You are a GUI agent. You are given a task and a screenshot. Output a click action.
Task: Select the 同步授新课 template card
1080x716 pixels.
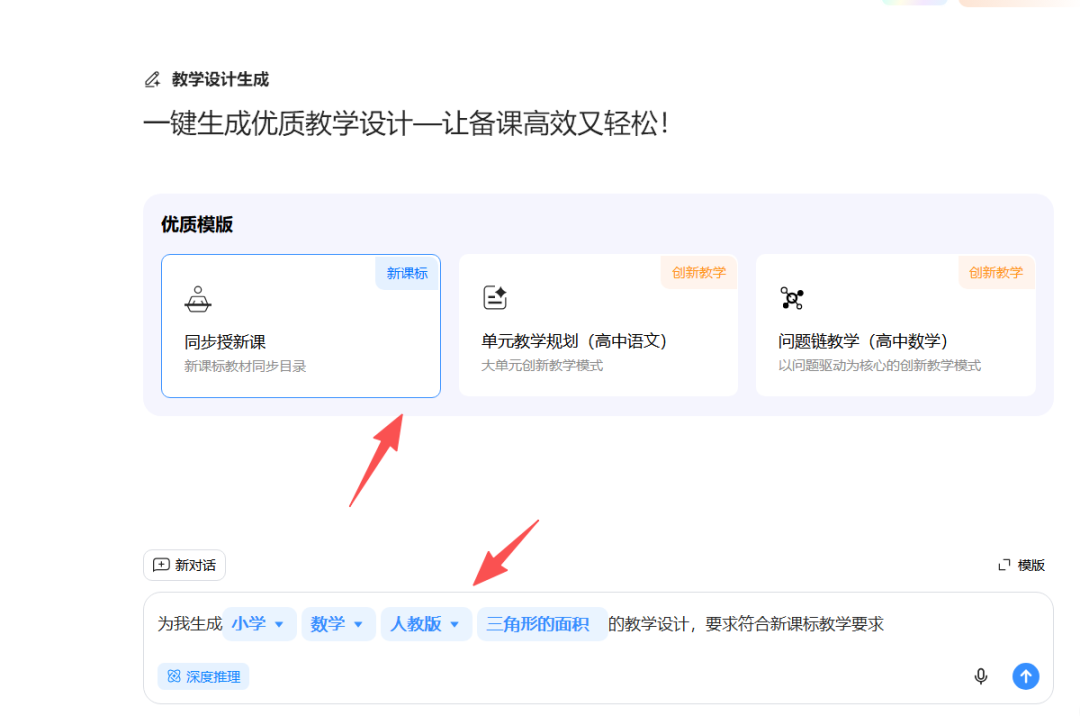click(x=300, y=326)
